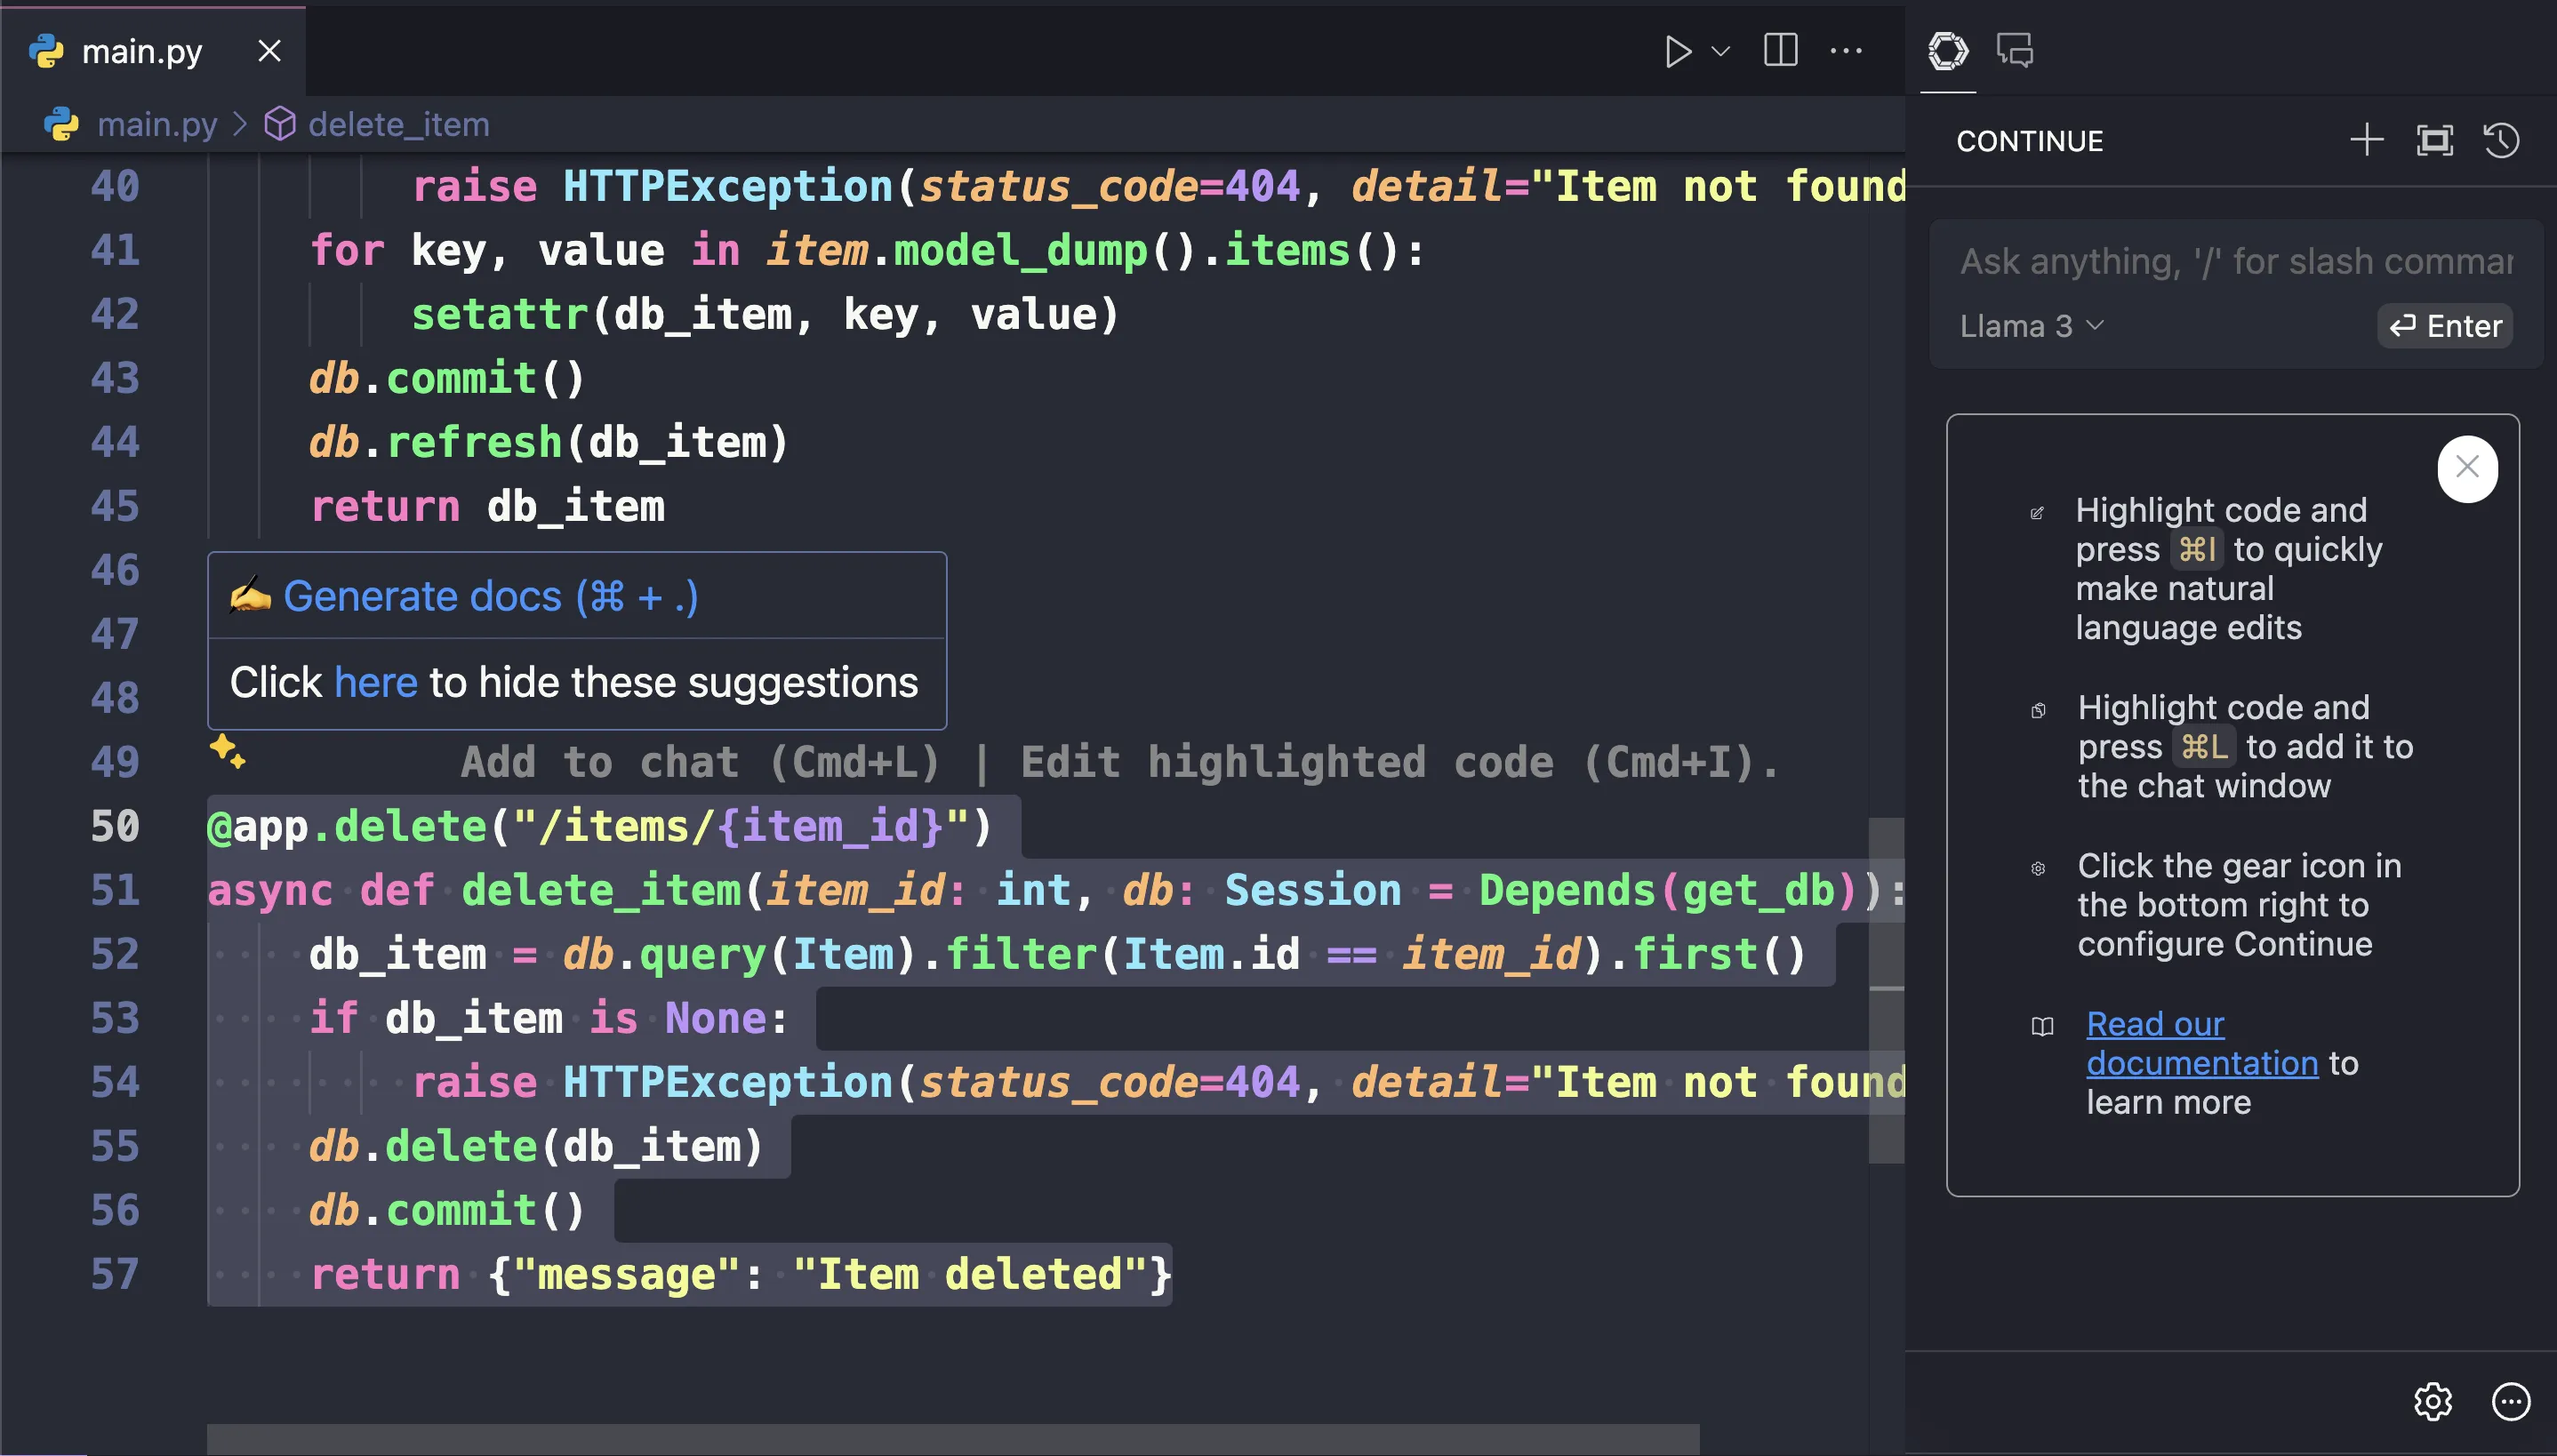The width and height of the screenshot is (2557, 1456).
Task: Click 'return db_item' on line 45
Action: click(x=487, y=506)
